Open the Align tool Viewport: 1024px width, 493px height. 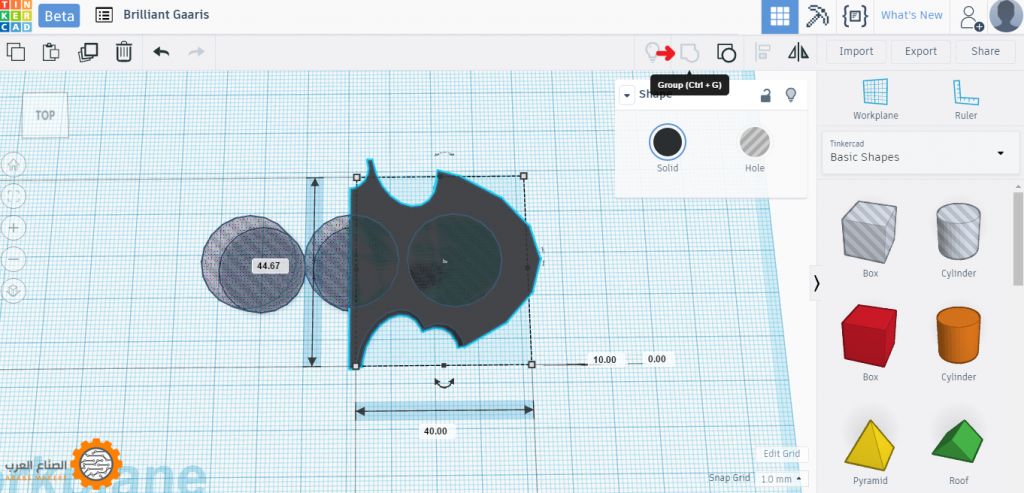(x=763, y=52)
